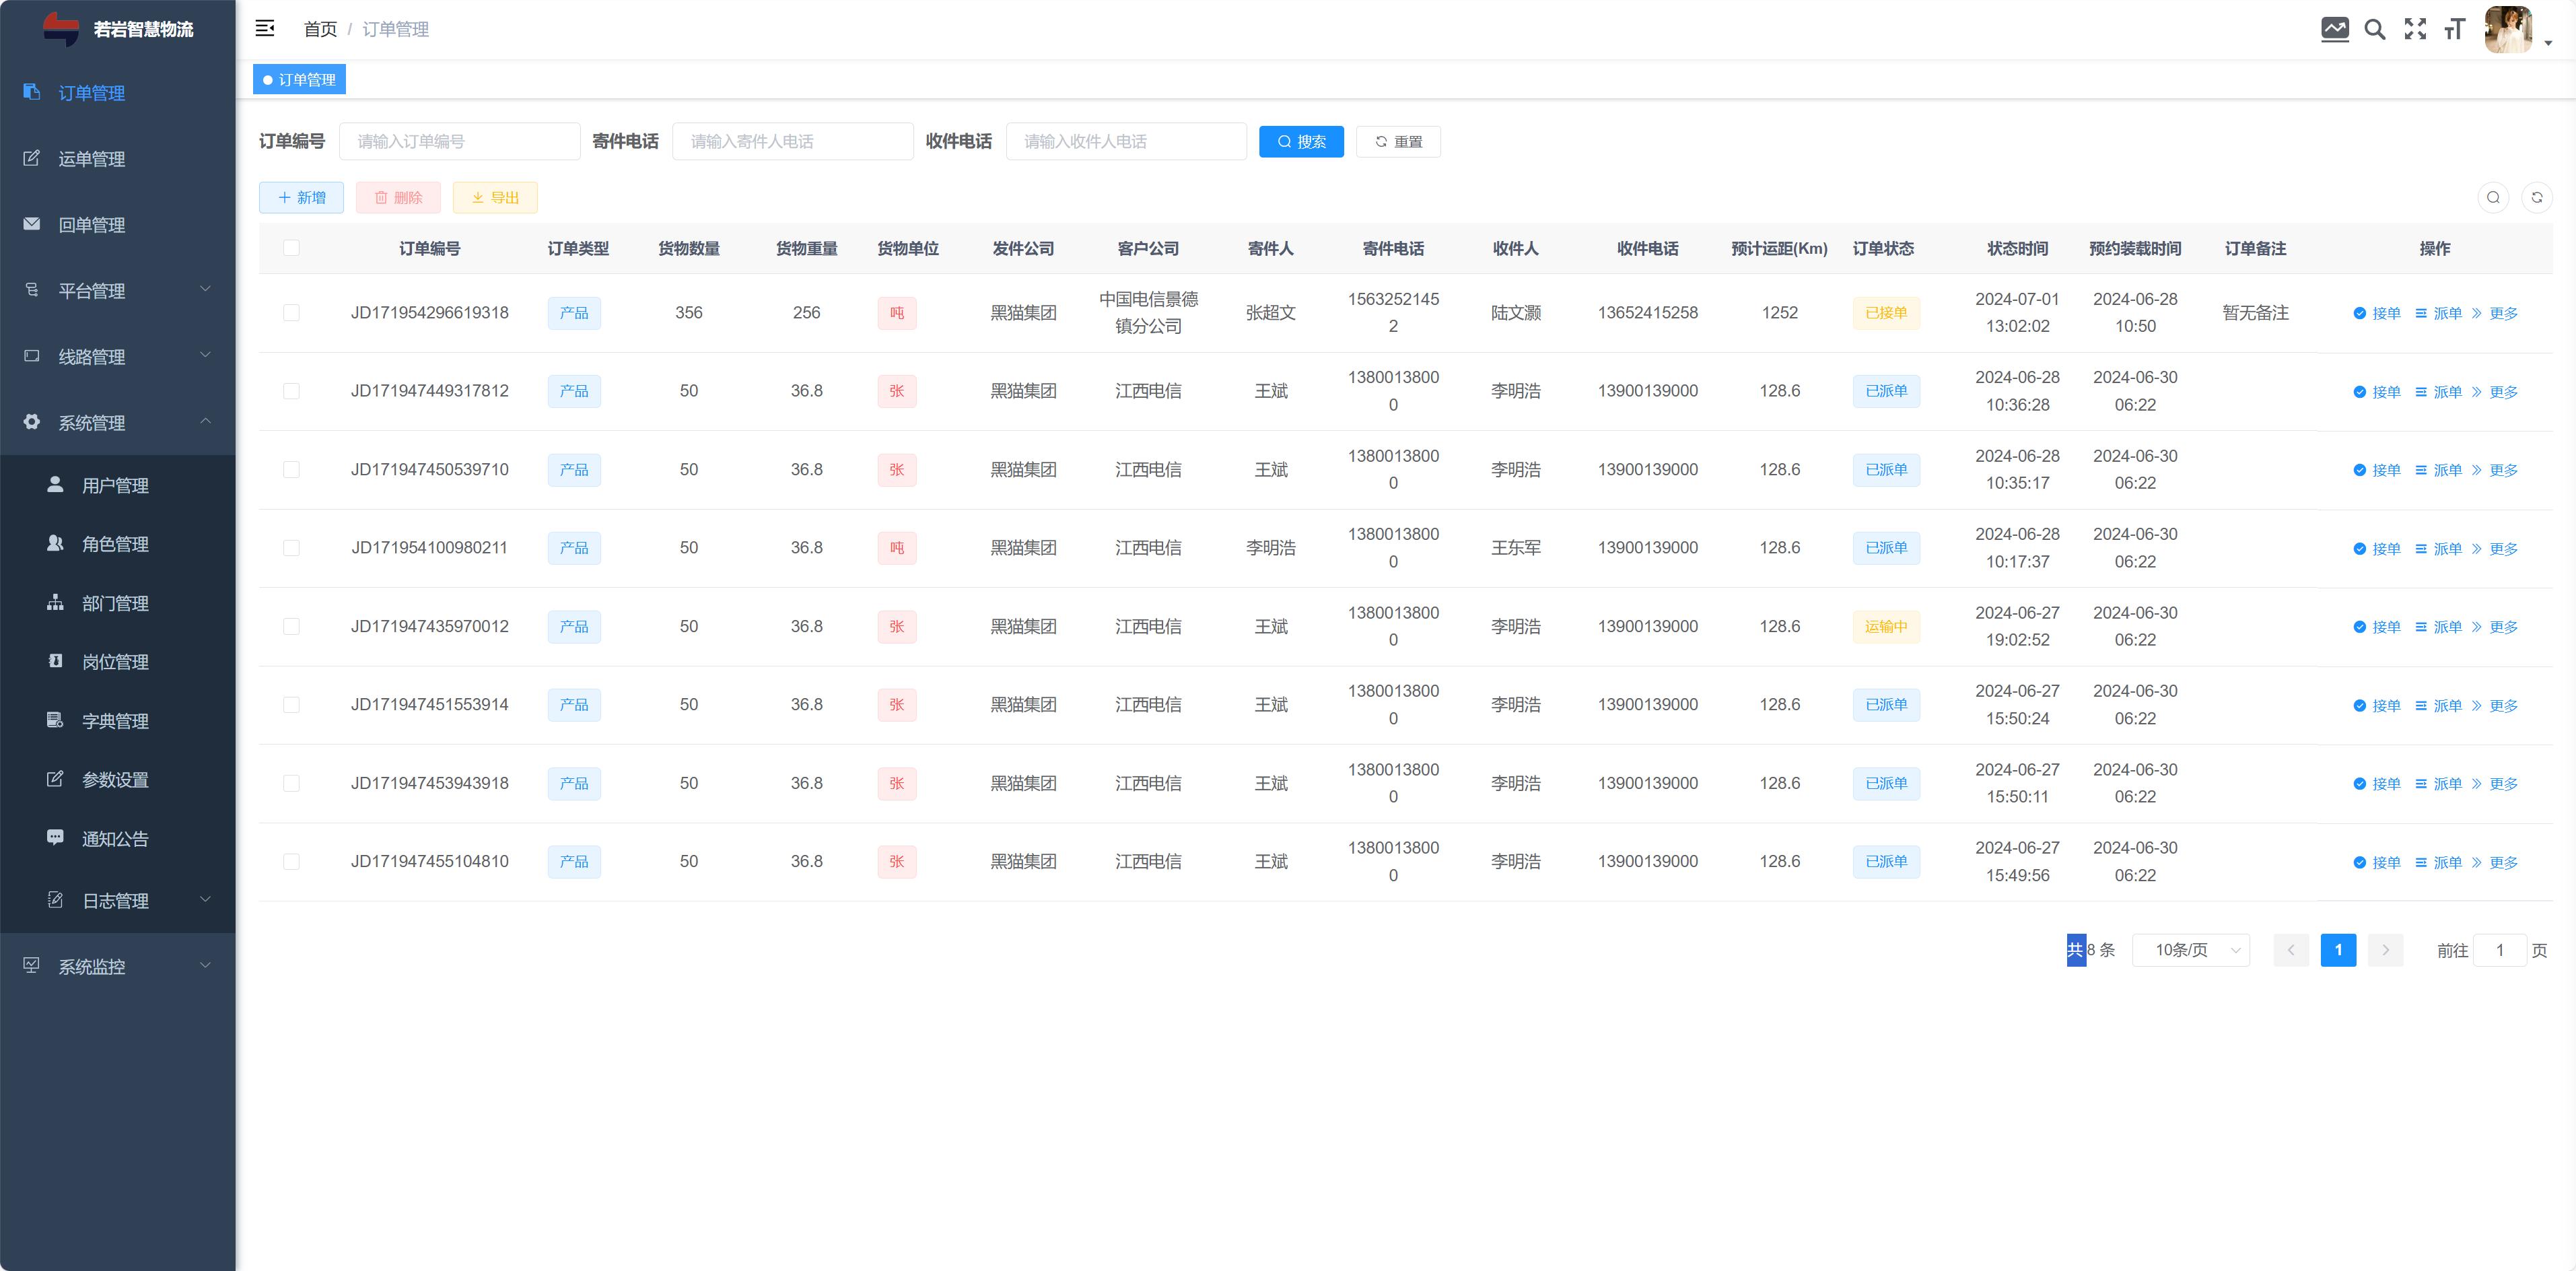The width and height of the screenshot is (2576, 1271).
Task: Open the 10条/页 page size dropdown
Action: (2190, 950)
